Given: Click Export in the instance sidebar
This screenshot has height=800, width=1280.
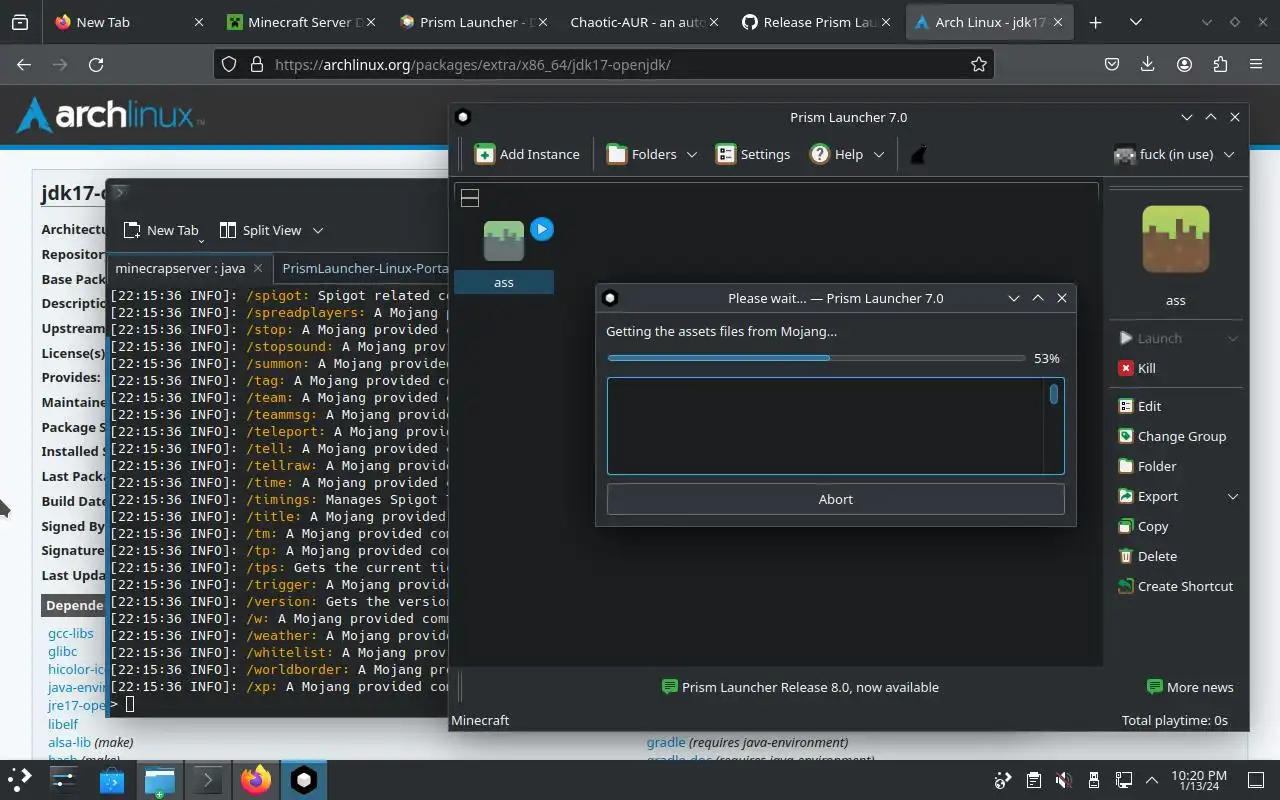Looking at the screenshot, I should pyautogui.click(x=1148, y=496).
